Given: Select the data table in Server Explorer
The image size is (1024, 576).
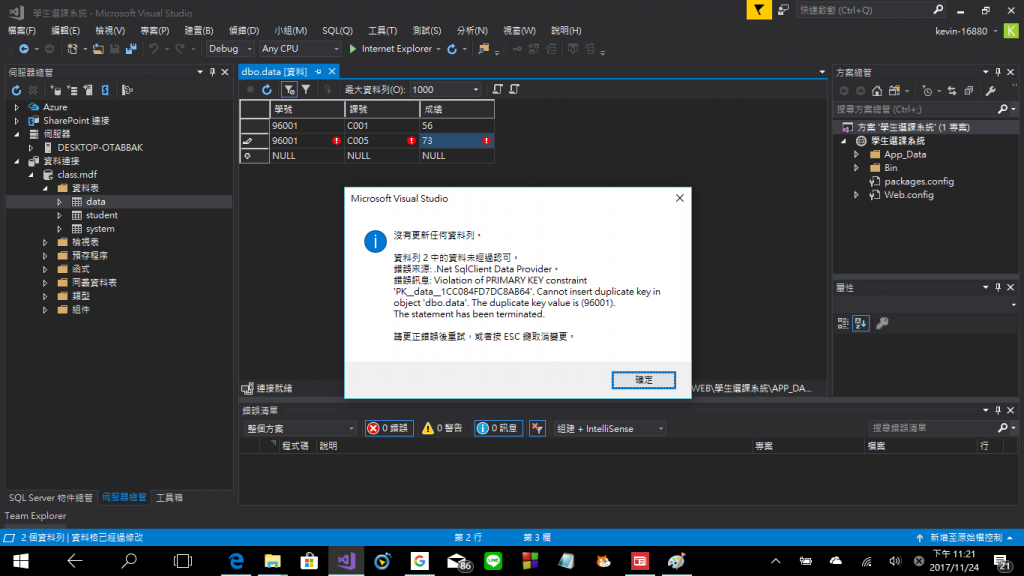Looking at the screenshot, I should coord(95,202).
